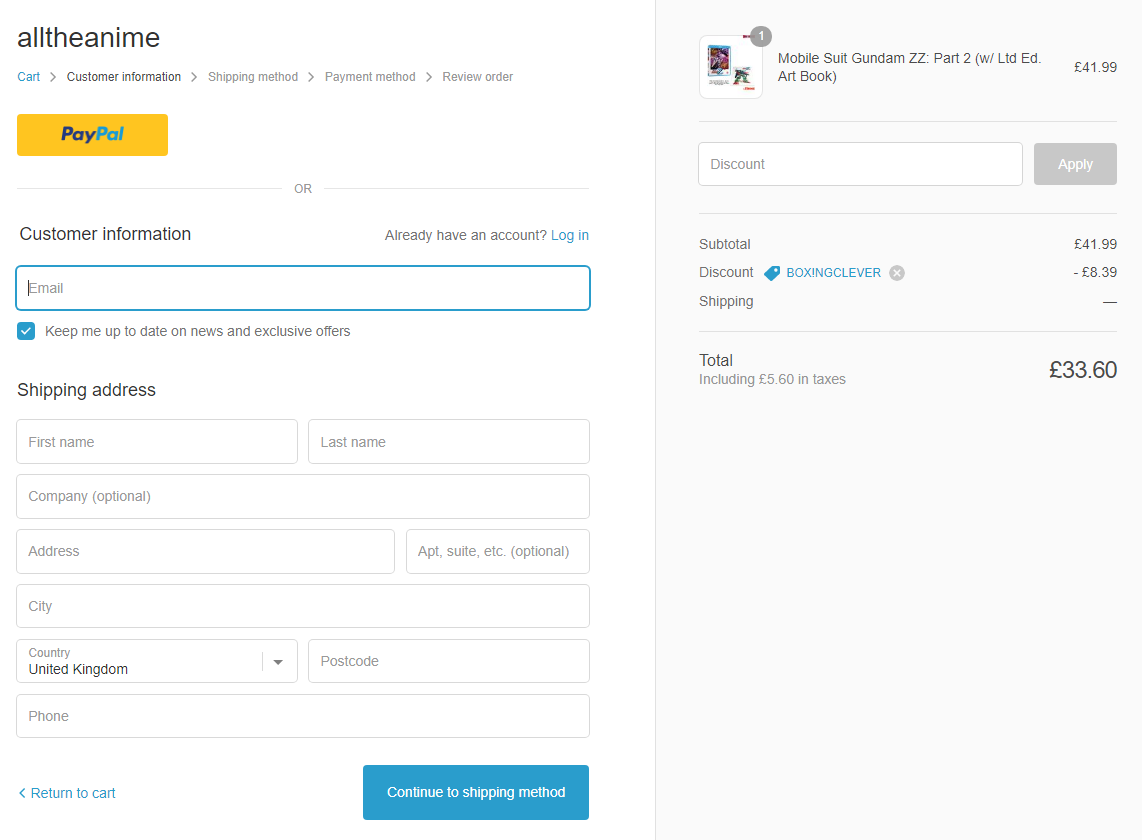Select Review order breadcrumb step

pyautogui.click(x=477, y=77)
